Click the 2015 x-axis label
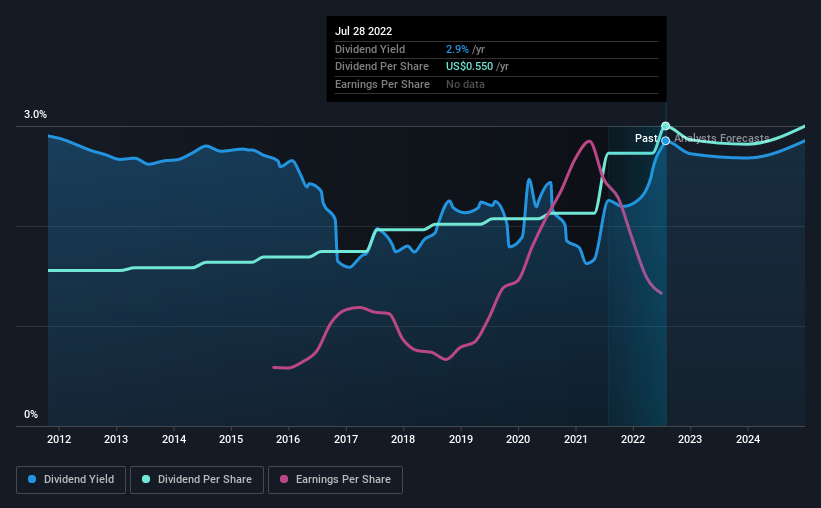This screenshot has width=821, height=508. coord(231,439)
